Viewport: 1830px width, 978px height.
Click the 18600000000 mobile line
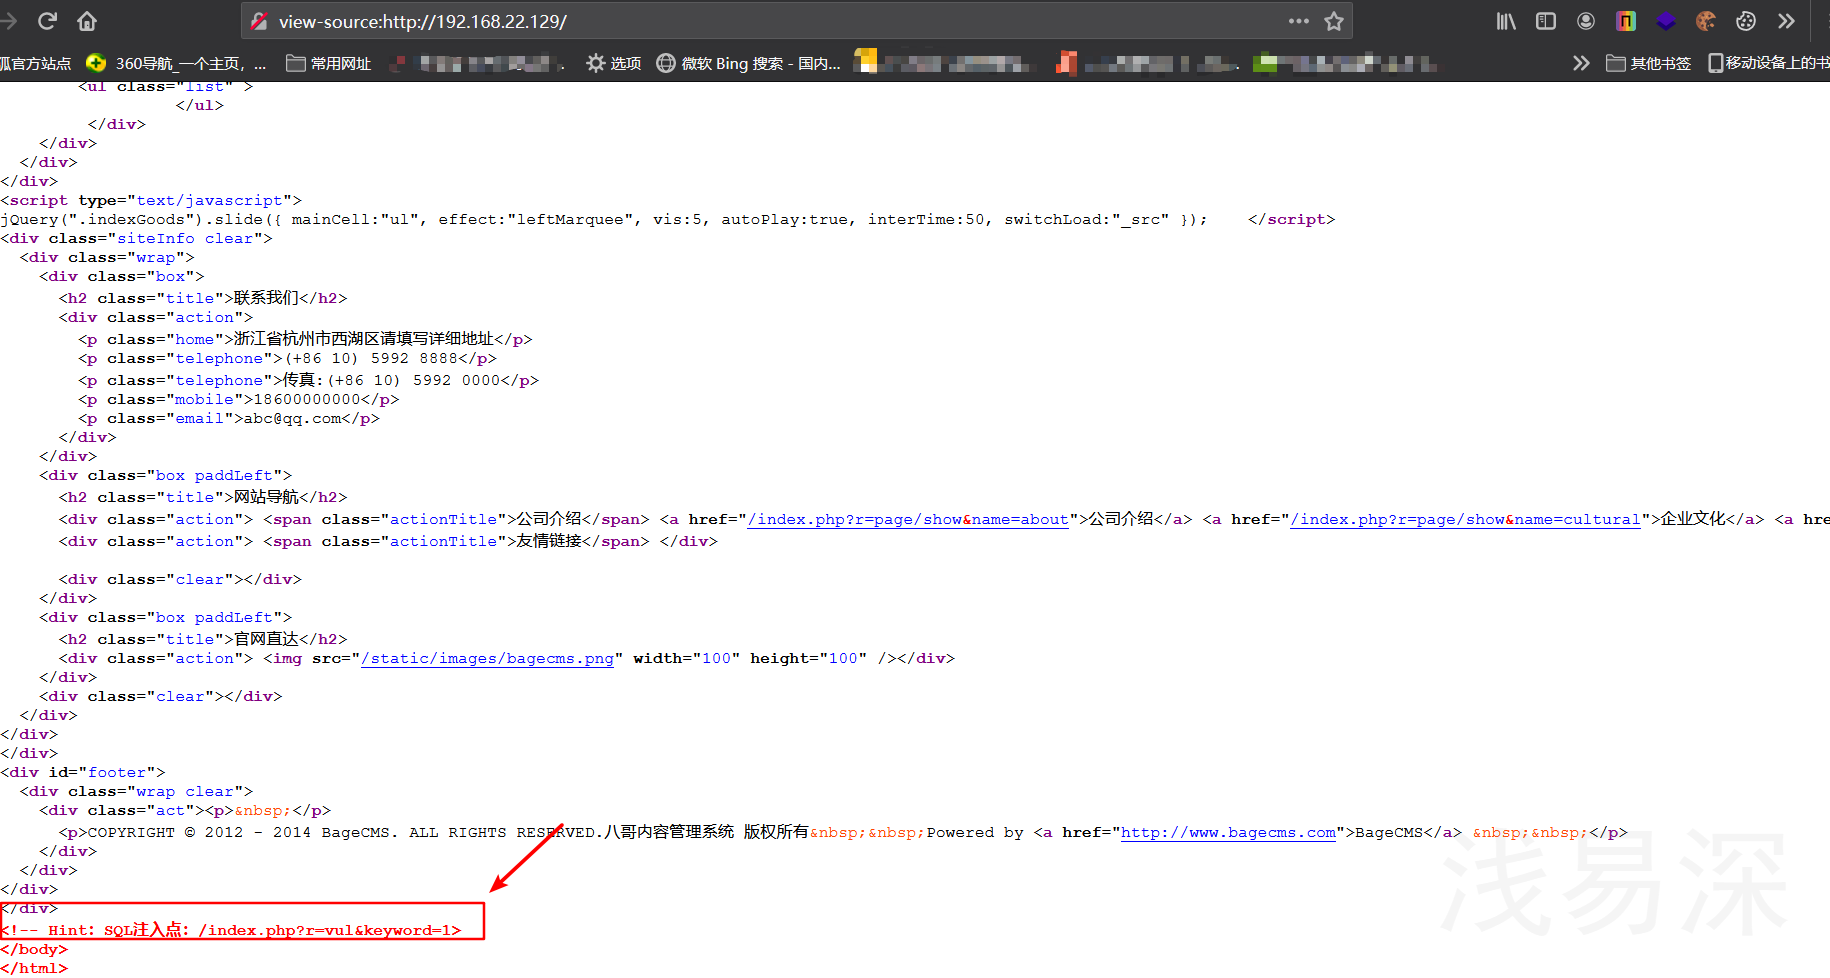click(x=239, y=399)
